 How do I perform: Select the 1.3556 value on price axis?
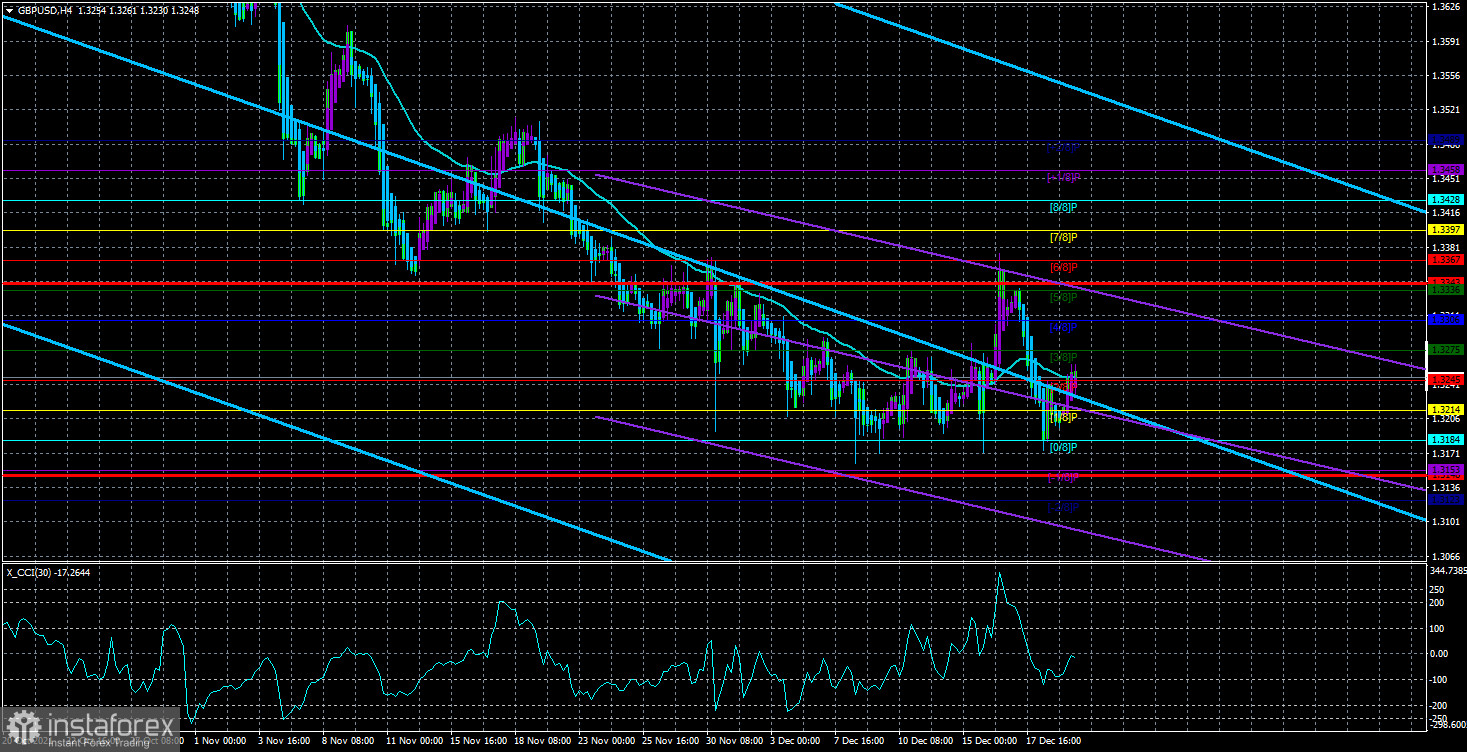(x=1447, y=76)
